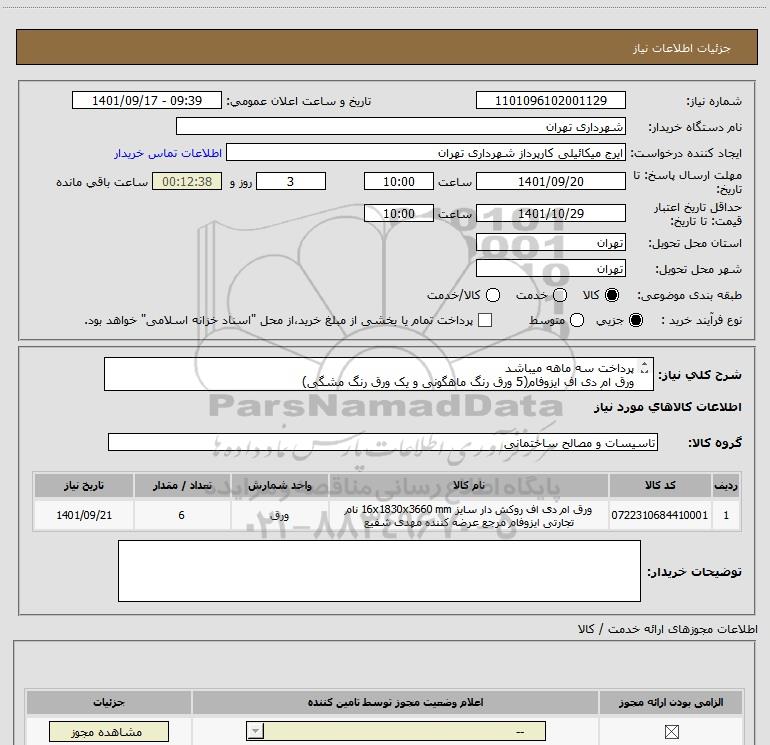This screenshot has width=770, height=745.
Task: Click the تعداد / مقدار column header
Action: point(182,485)
